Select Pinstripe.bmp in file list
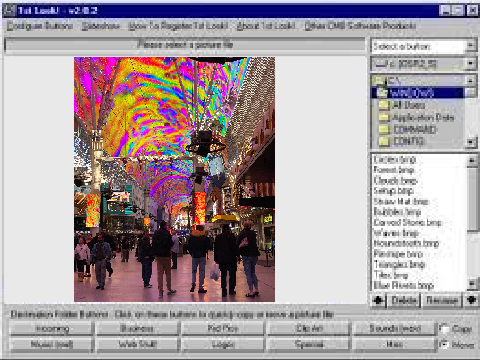 pyautogui.click(x=398, y=254)
